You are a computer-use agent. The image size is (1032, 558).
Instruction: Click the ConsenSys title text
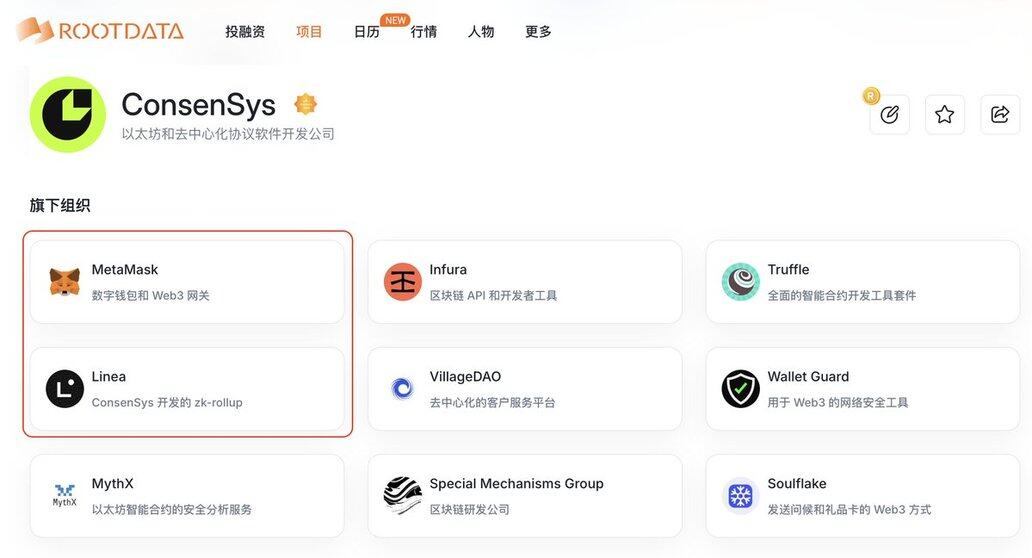198,105
